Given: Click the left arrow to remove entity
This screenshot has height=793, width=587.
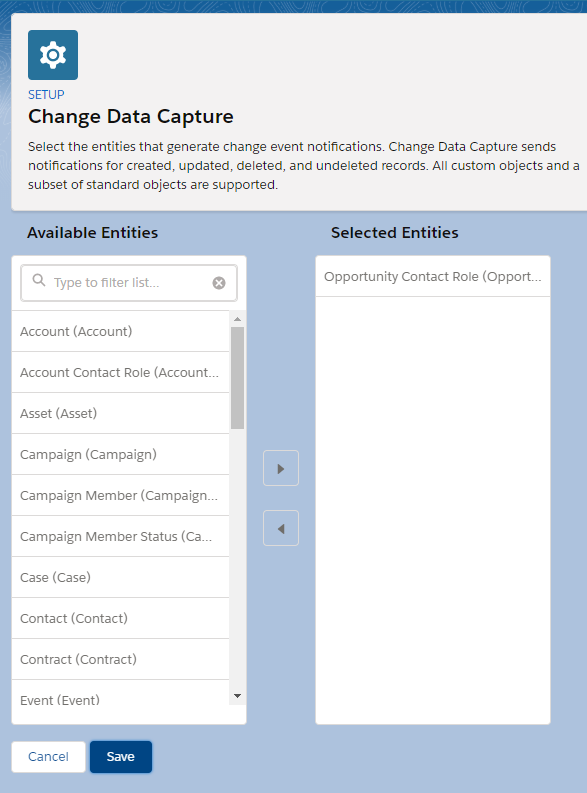Looking at the screenshot, I should tap(281, 528).
